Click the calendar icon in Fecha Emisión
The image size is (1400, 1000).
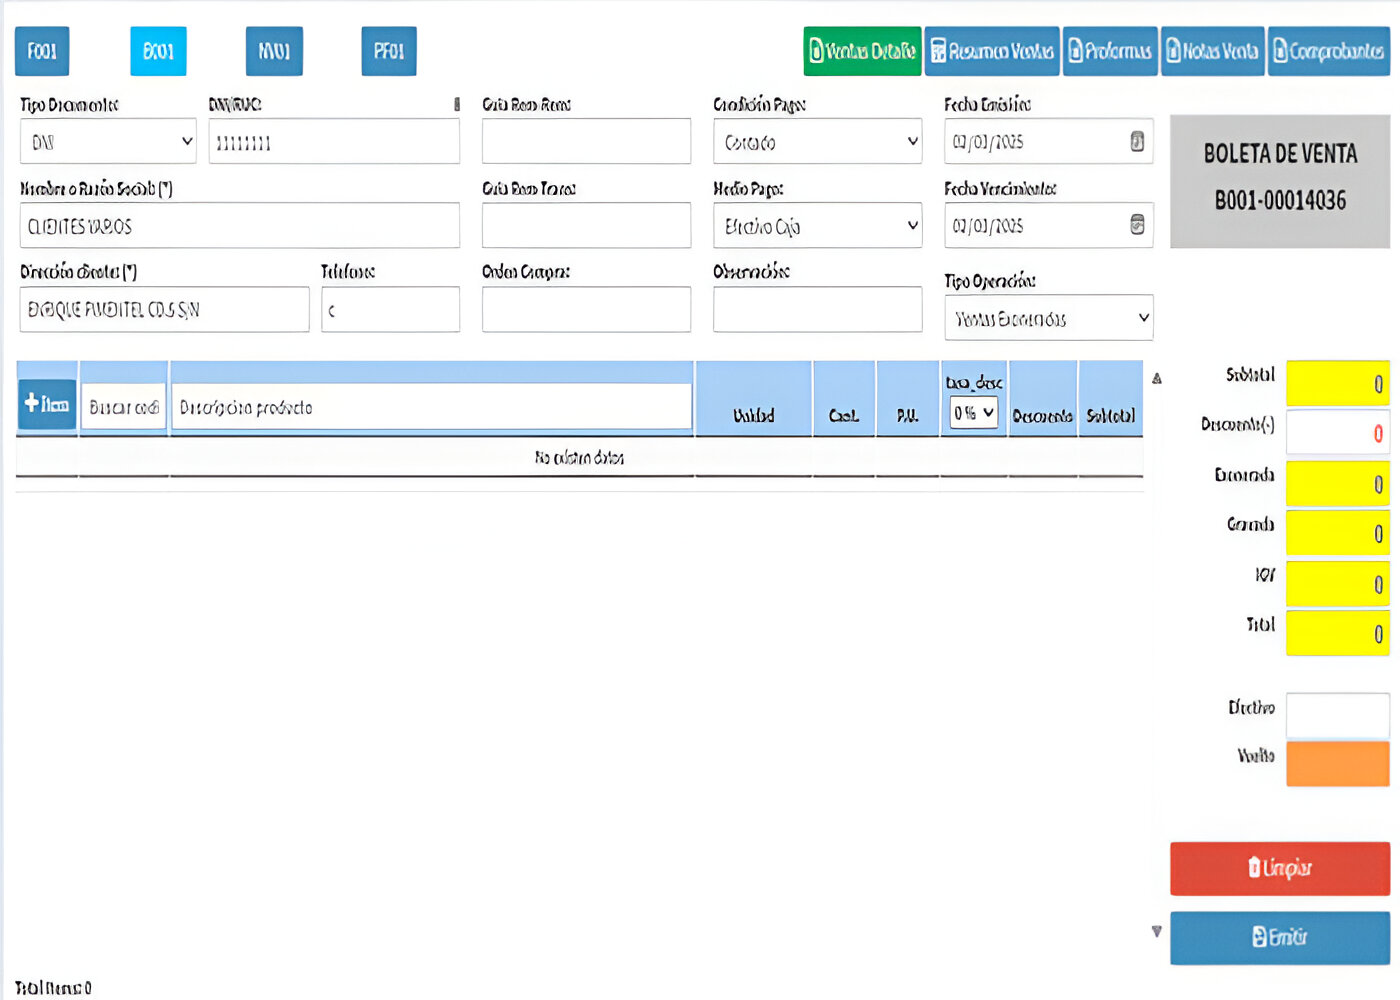[1137, 142]
